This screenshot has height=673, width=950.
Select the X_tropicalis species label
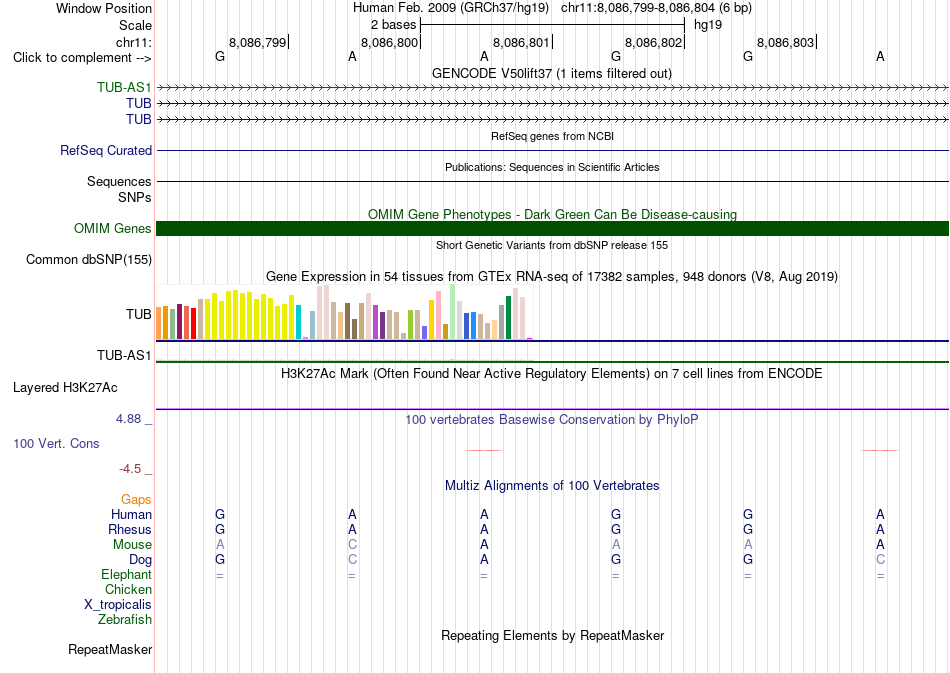point(118,605)
